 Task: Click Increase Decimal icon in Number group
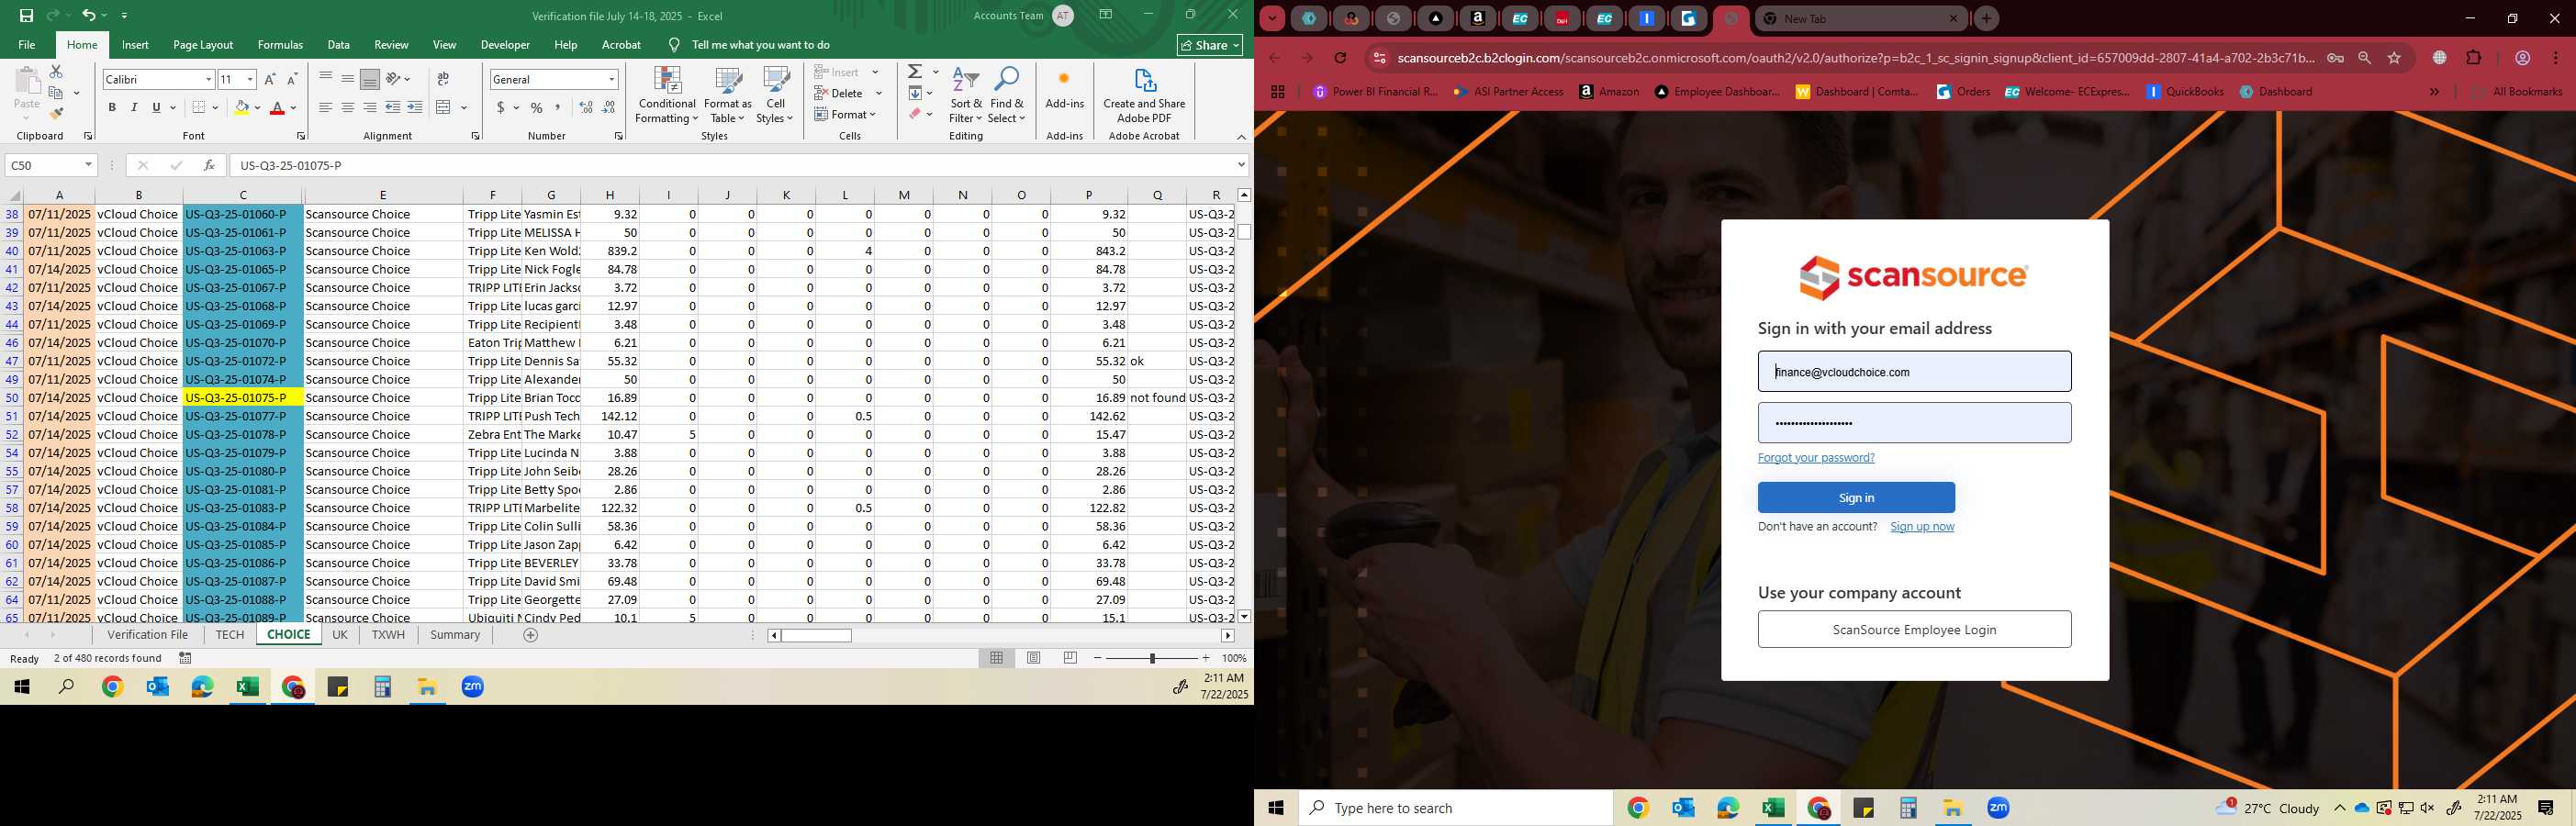pyautogui.click(x=586, y=107)
